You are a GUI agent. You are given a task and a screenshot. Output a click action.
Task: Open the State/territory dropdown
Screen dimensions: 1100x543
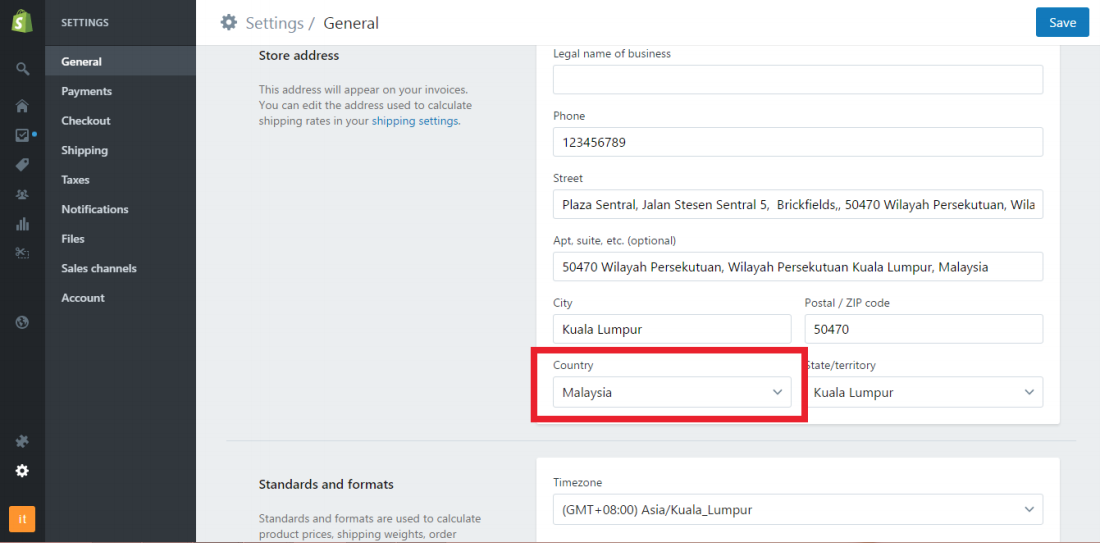coord(924,392)
